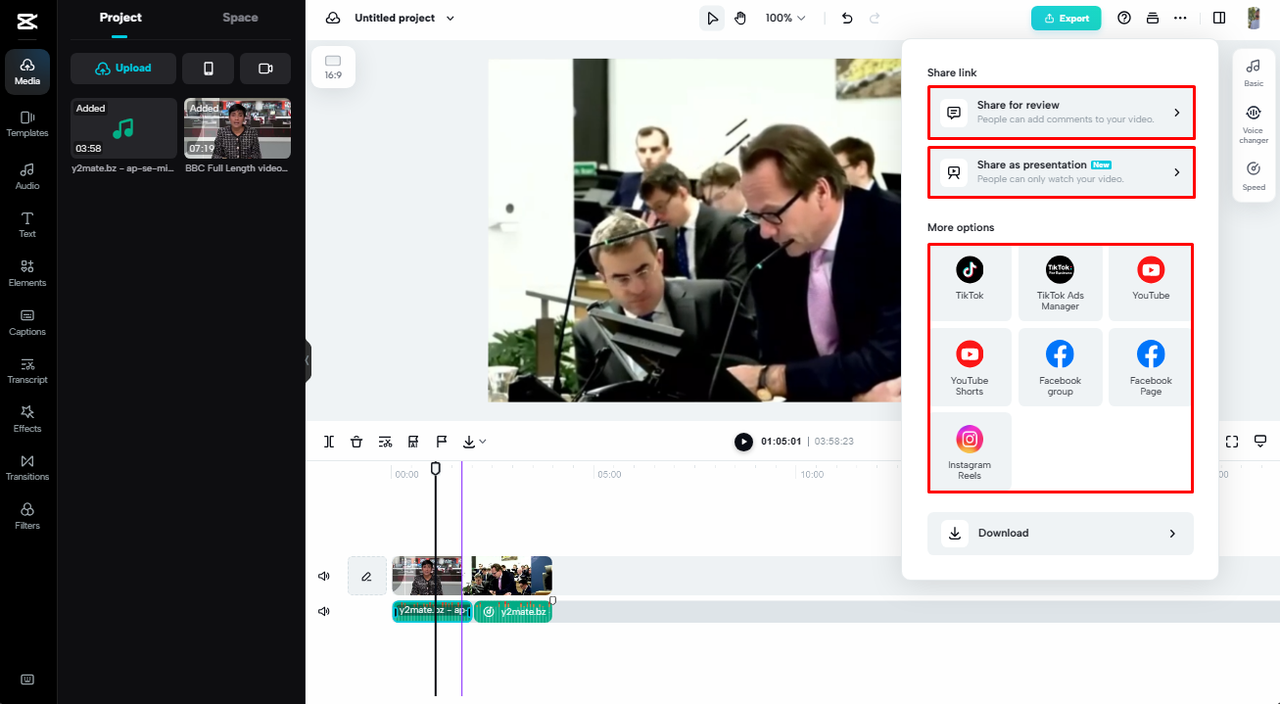Share to TikTok Ads Manager
The image size is (1280, 704).
click(x=1060, y=283)
